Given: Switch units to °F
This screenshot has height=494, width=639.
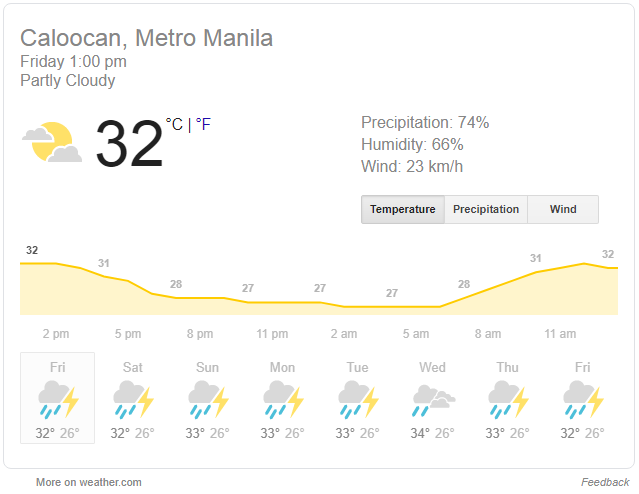Looking at the screenshot, I should click(203, 124).
